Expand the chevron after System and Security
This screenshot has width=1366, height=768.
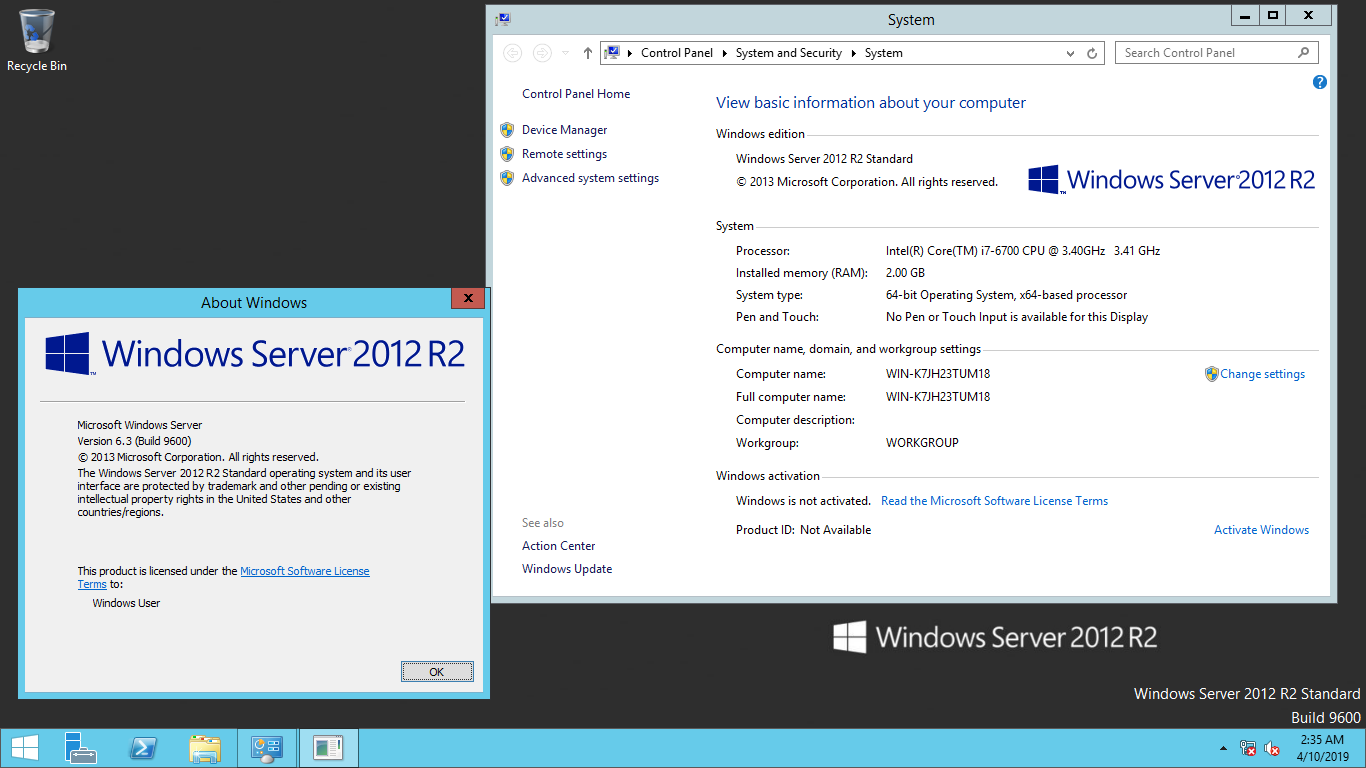pos(854,53)
